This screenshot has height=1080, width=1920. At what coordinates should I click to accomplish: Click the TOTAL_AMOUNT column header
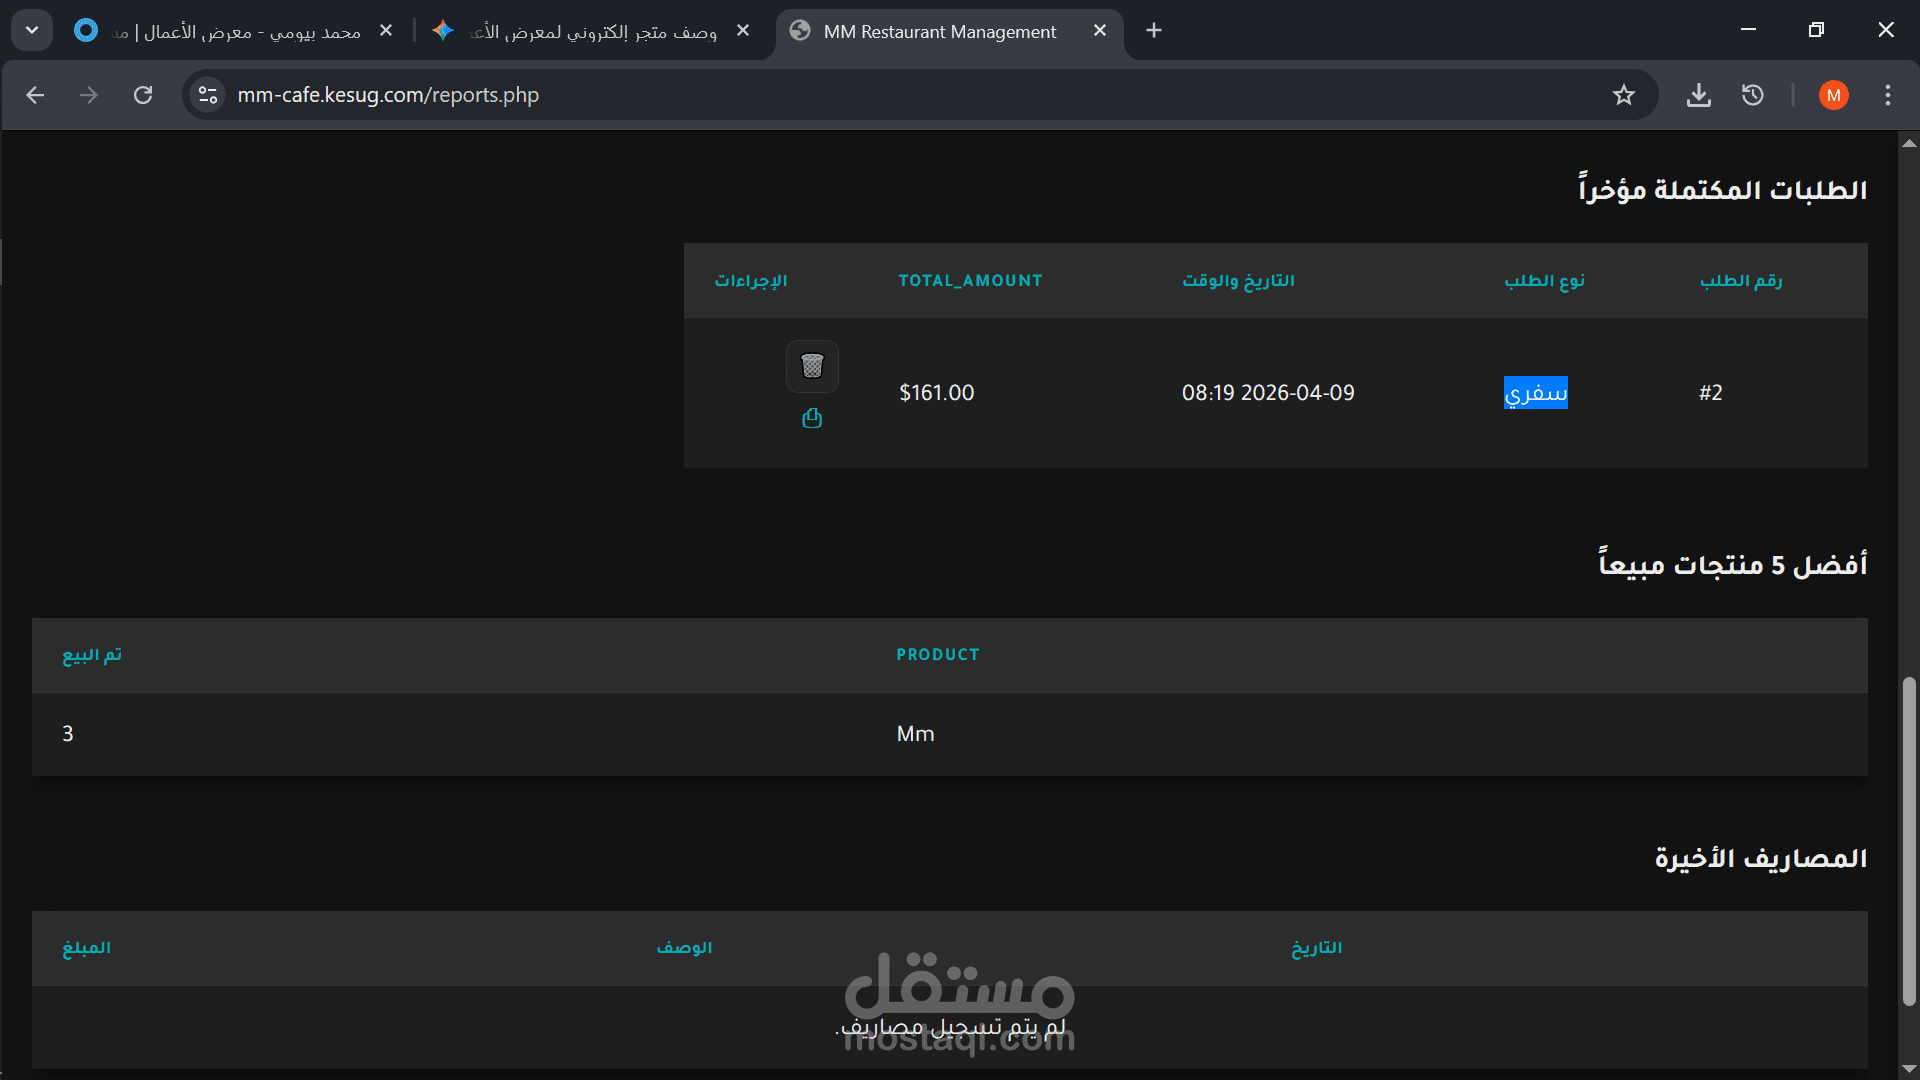click(x=969, y=281)
